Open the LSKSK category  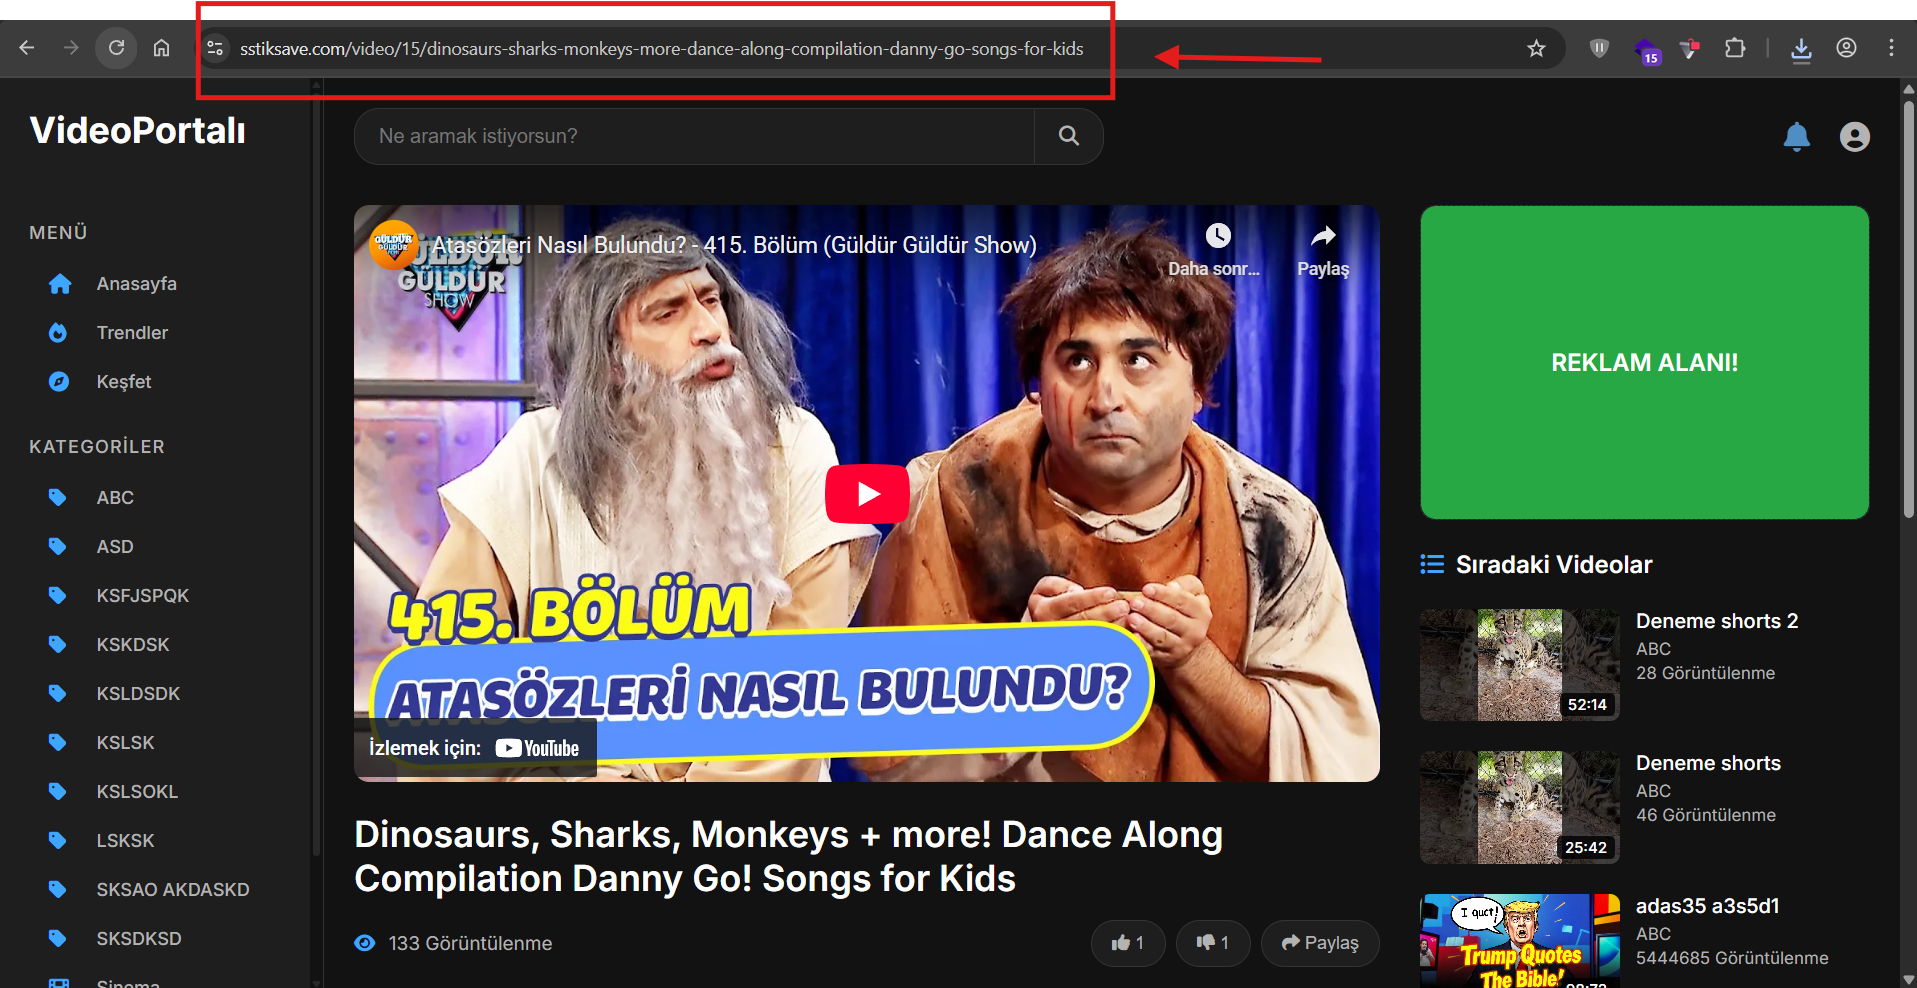[x=126, y=841]
